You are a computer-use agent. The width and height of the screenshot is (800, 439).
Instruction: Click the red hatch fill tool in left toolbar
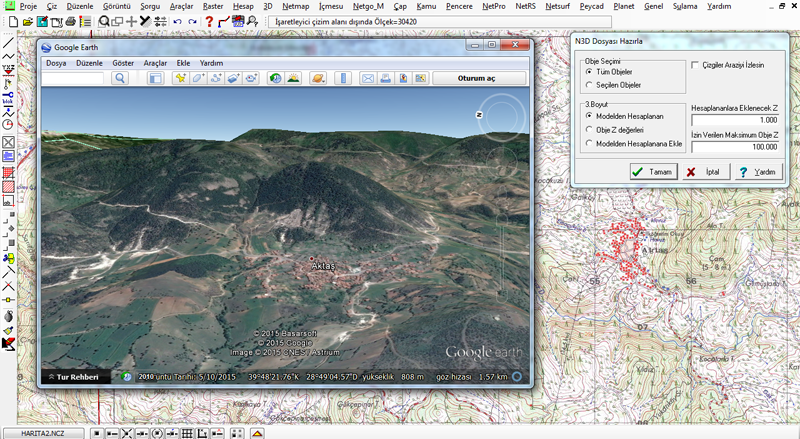point(8,187)
